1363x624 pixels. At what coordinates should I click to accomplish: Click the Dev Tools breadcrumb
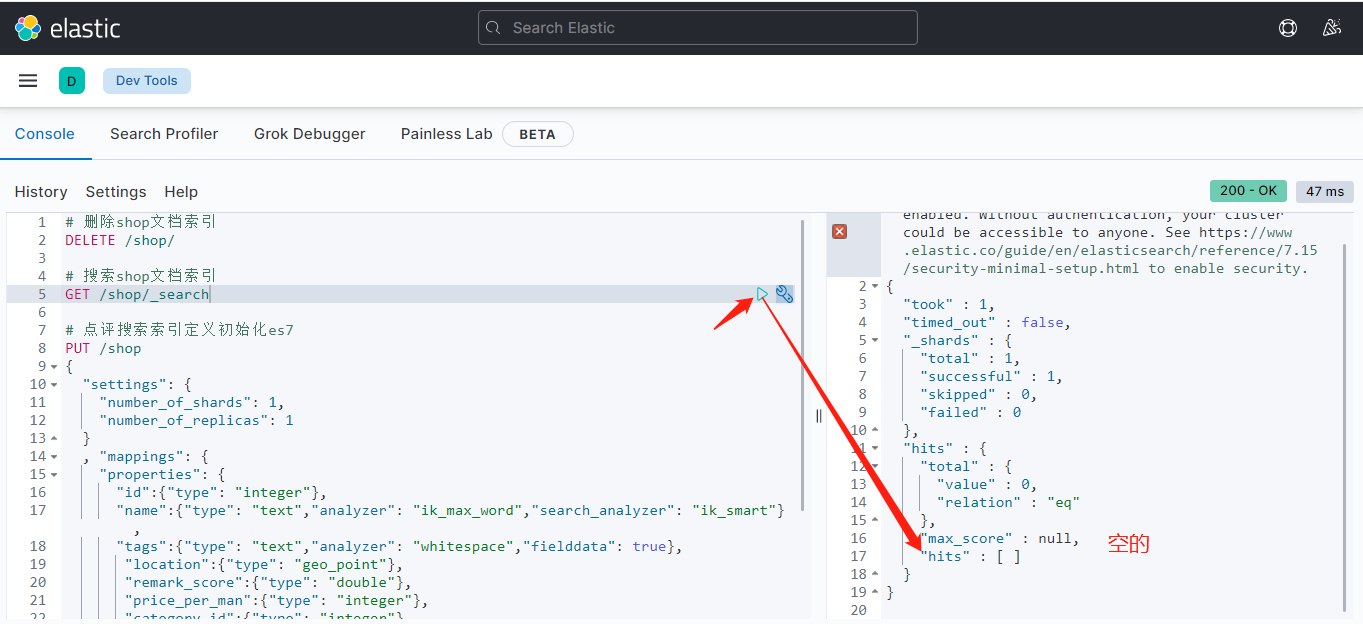147,81
